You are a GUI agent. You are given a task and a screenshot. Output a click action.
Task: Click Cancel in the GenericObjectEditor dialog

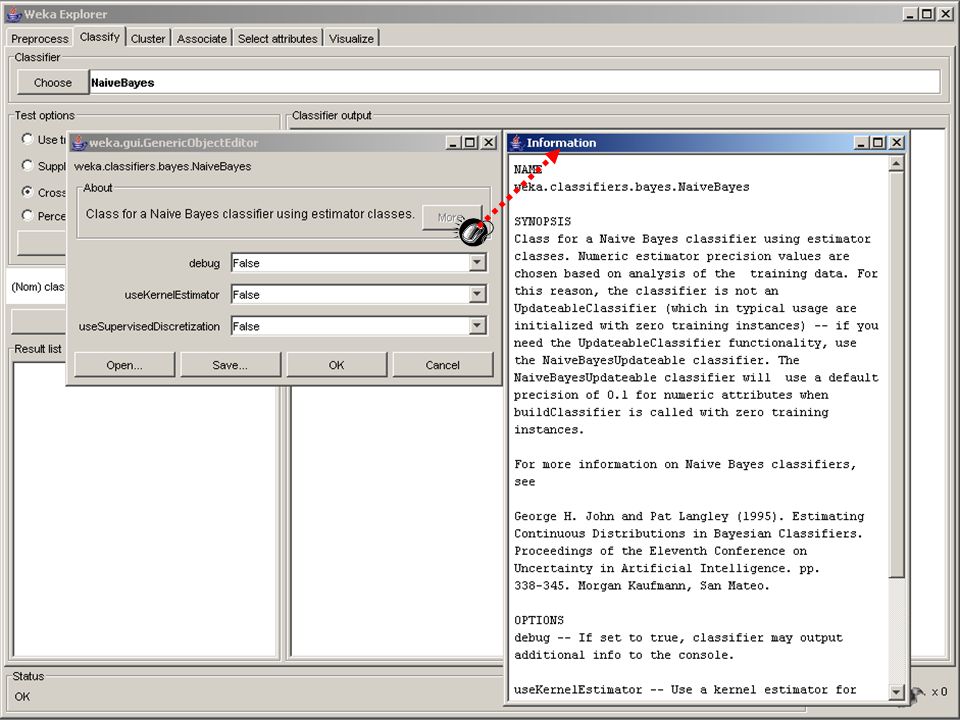tap(443, 365)
